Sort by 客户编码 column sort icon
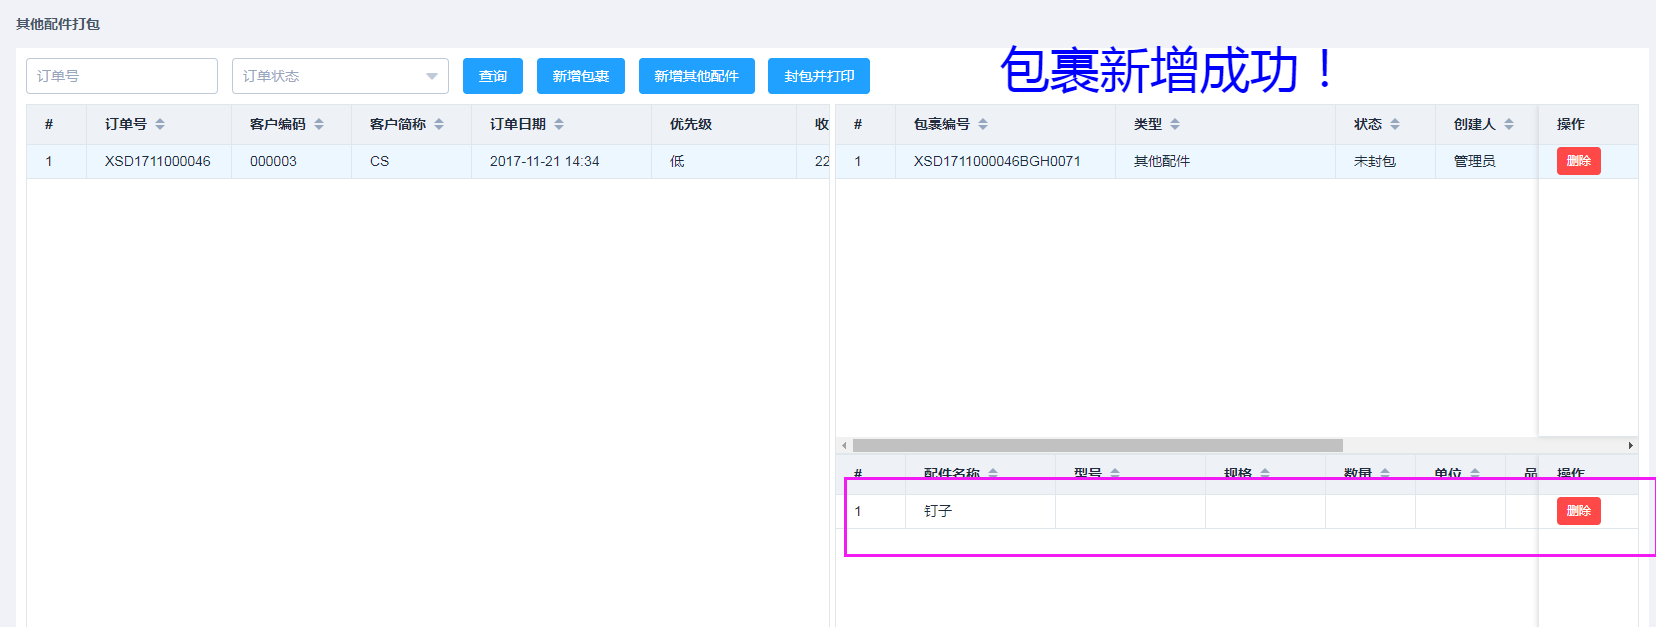 click(x=319, y=124)
